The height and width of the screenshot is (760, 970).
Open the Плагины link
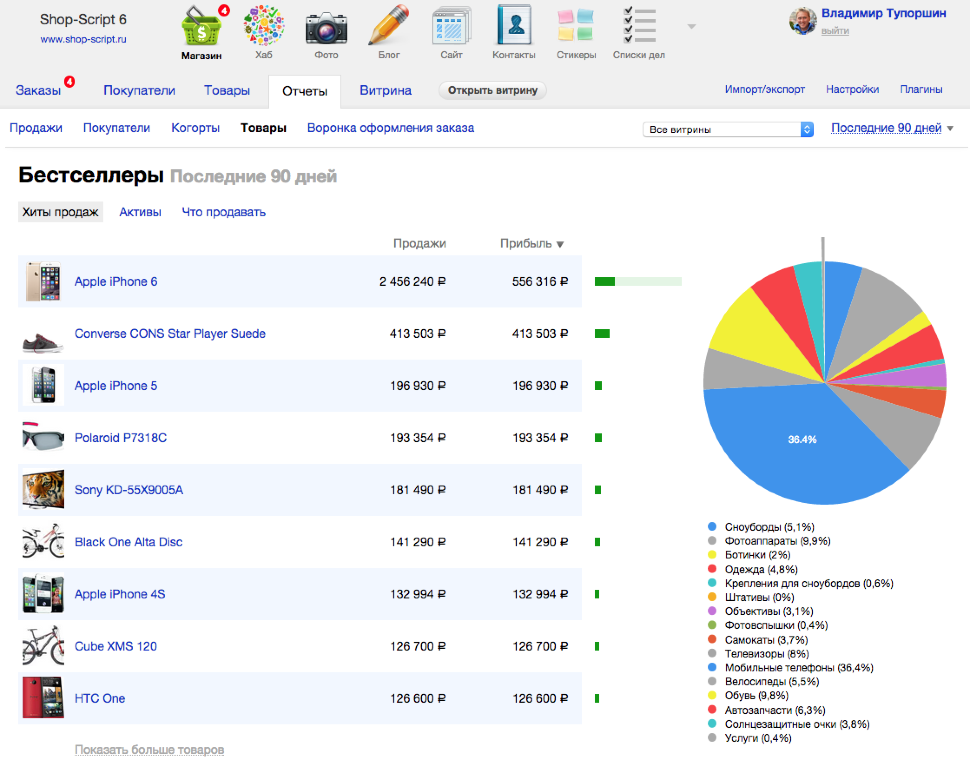[x=921, y=89]
